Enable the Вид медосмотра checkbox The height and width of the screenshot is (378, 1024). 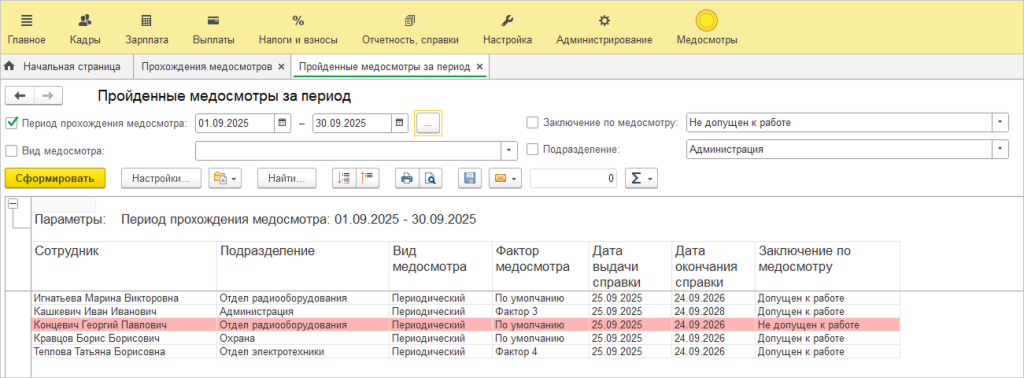(11, 150)
